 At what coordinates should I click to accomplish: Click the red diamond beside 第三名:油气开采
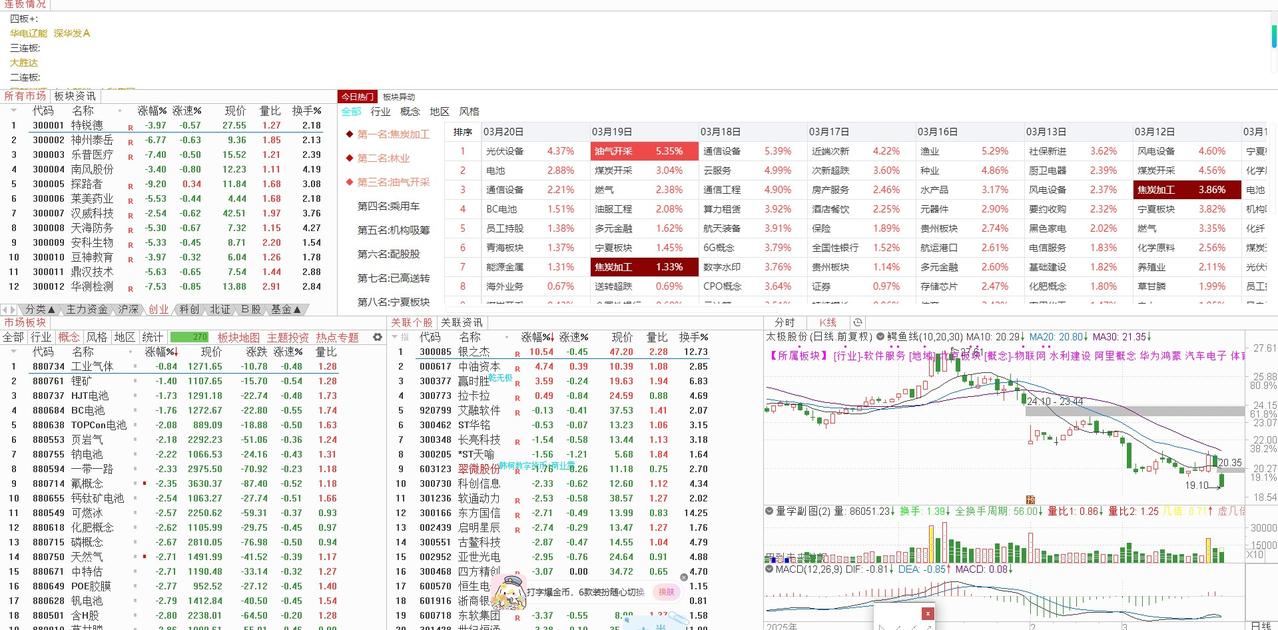click(x=349, y=181)
